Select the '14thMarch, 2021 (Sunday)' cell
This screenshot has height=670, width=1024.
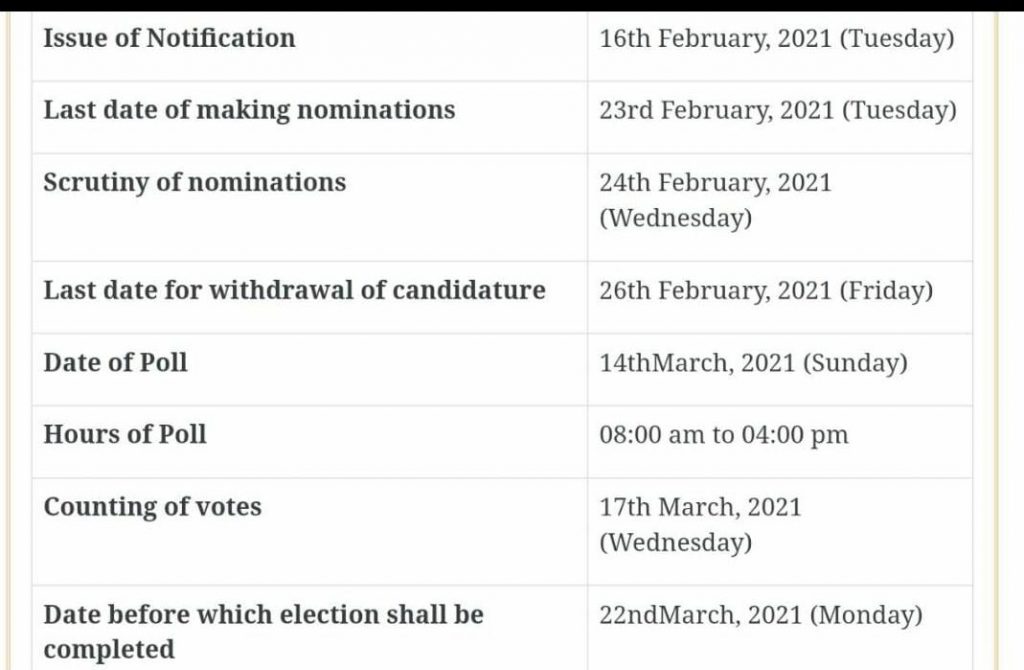click(x=753, y=364)
